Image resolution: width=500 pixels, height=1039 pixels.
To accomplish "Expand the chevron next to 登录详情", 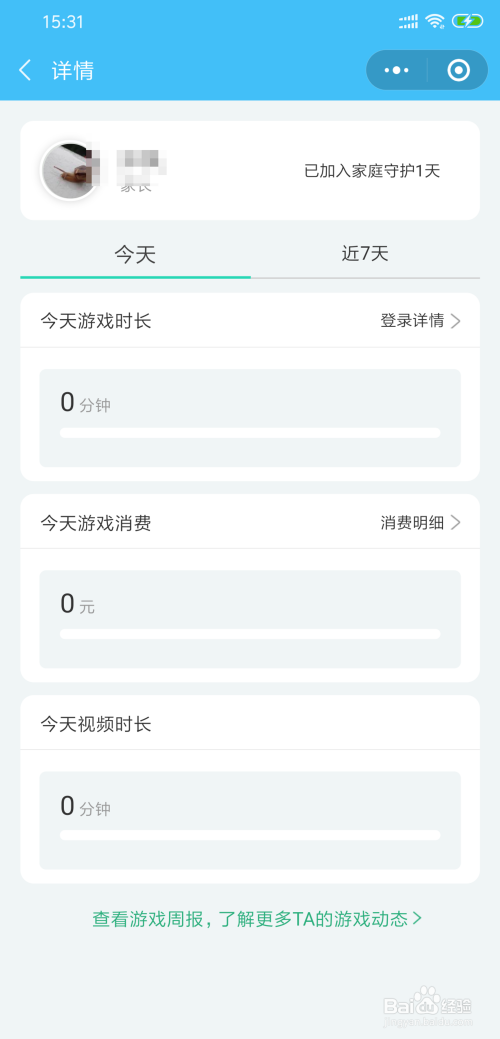I will [456, 321].
